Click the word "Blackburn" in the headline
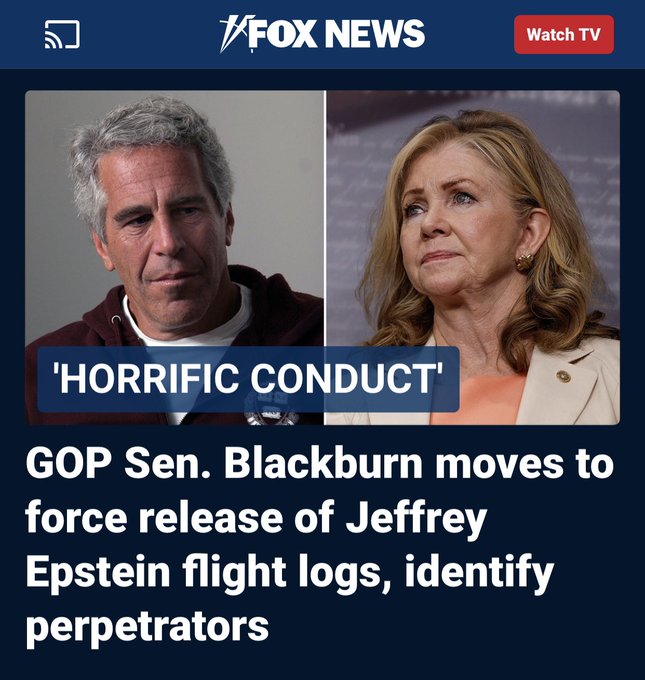Image resolution: width=645 pixels, height=680 pixels. [x=323, y=463]
